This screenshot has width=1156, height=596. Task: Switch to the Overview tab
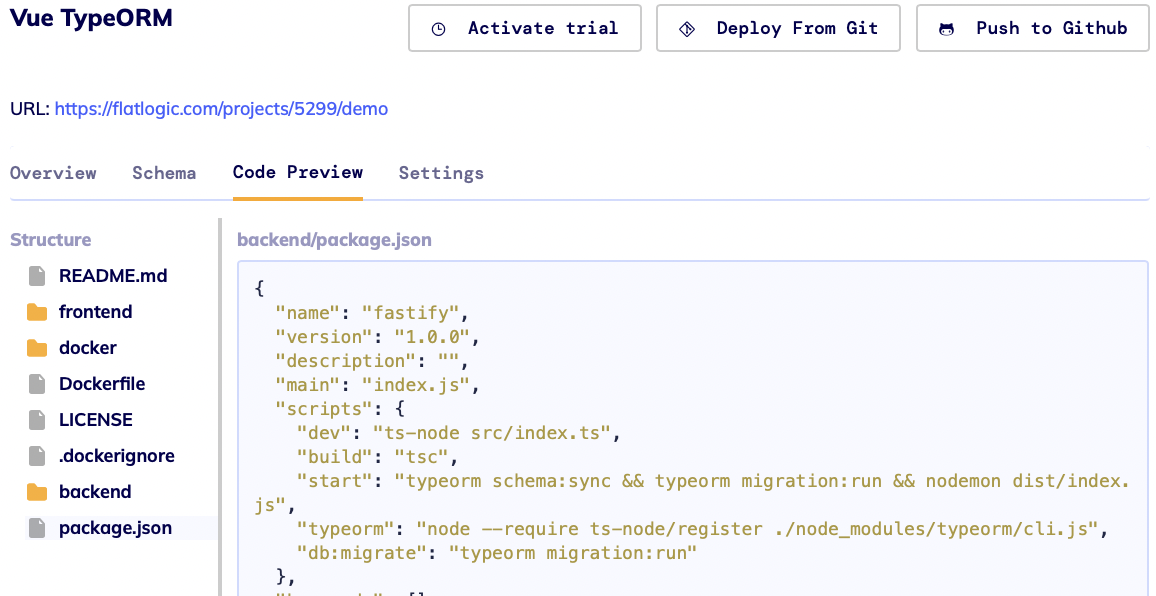[53, 173]
